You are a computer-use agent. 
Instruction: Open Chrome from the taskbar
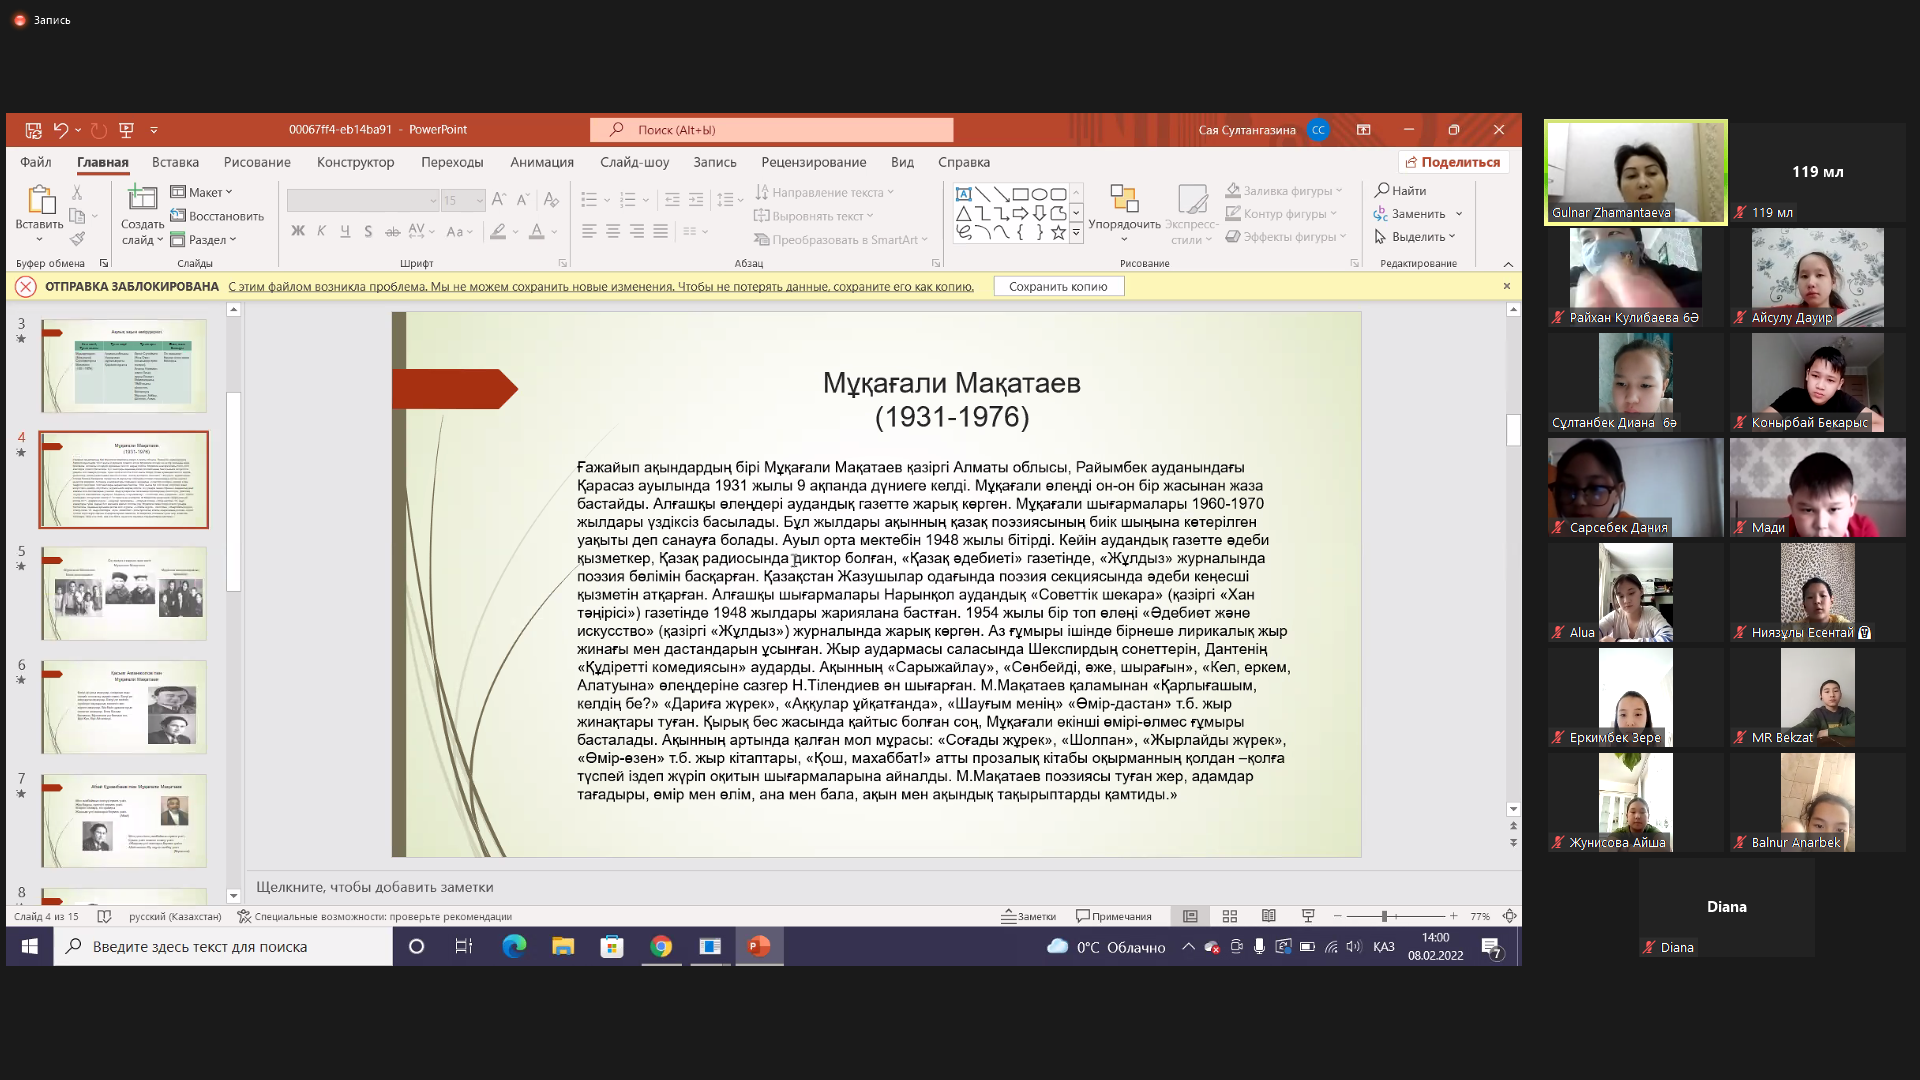[x=661, y=946]
